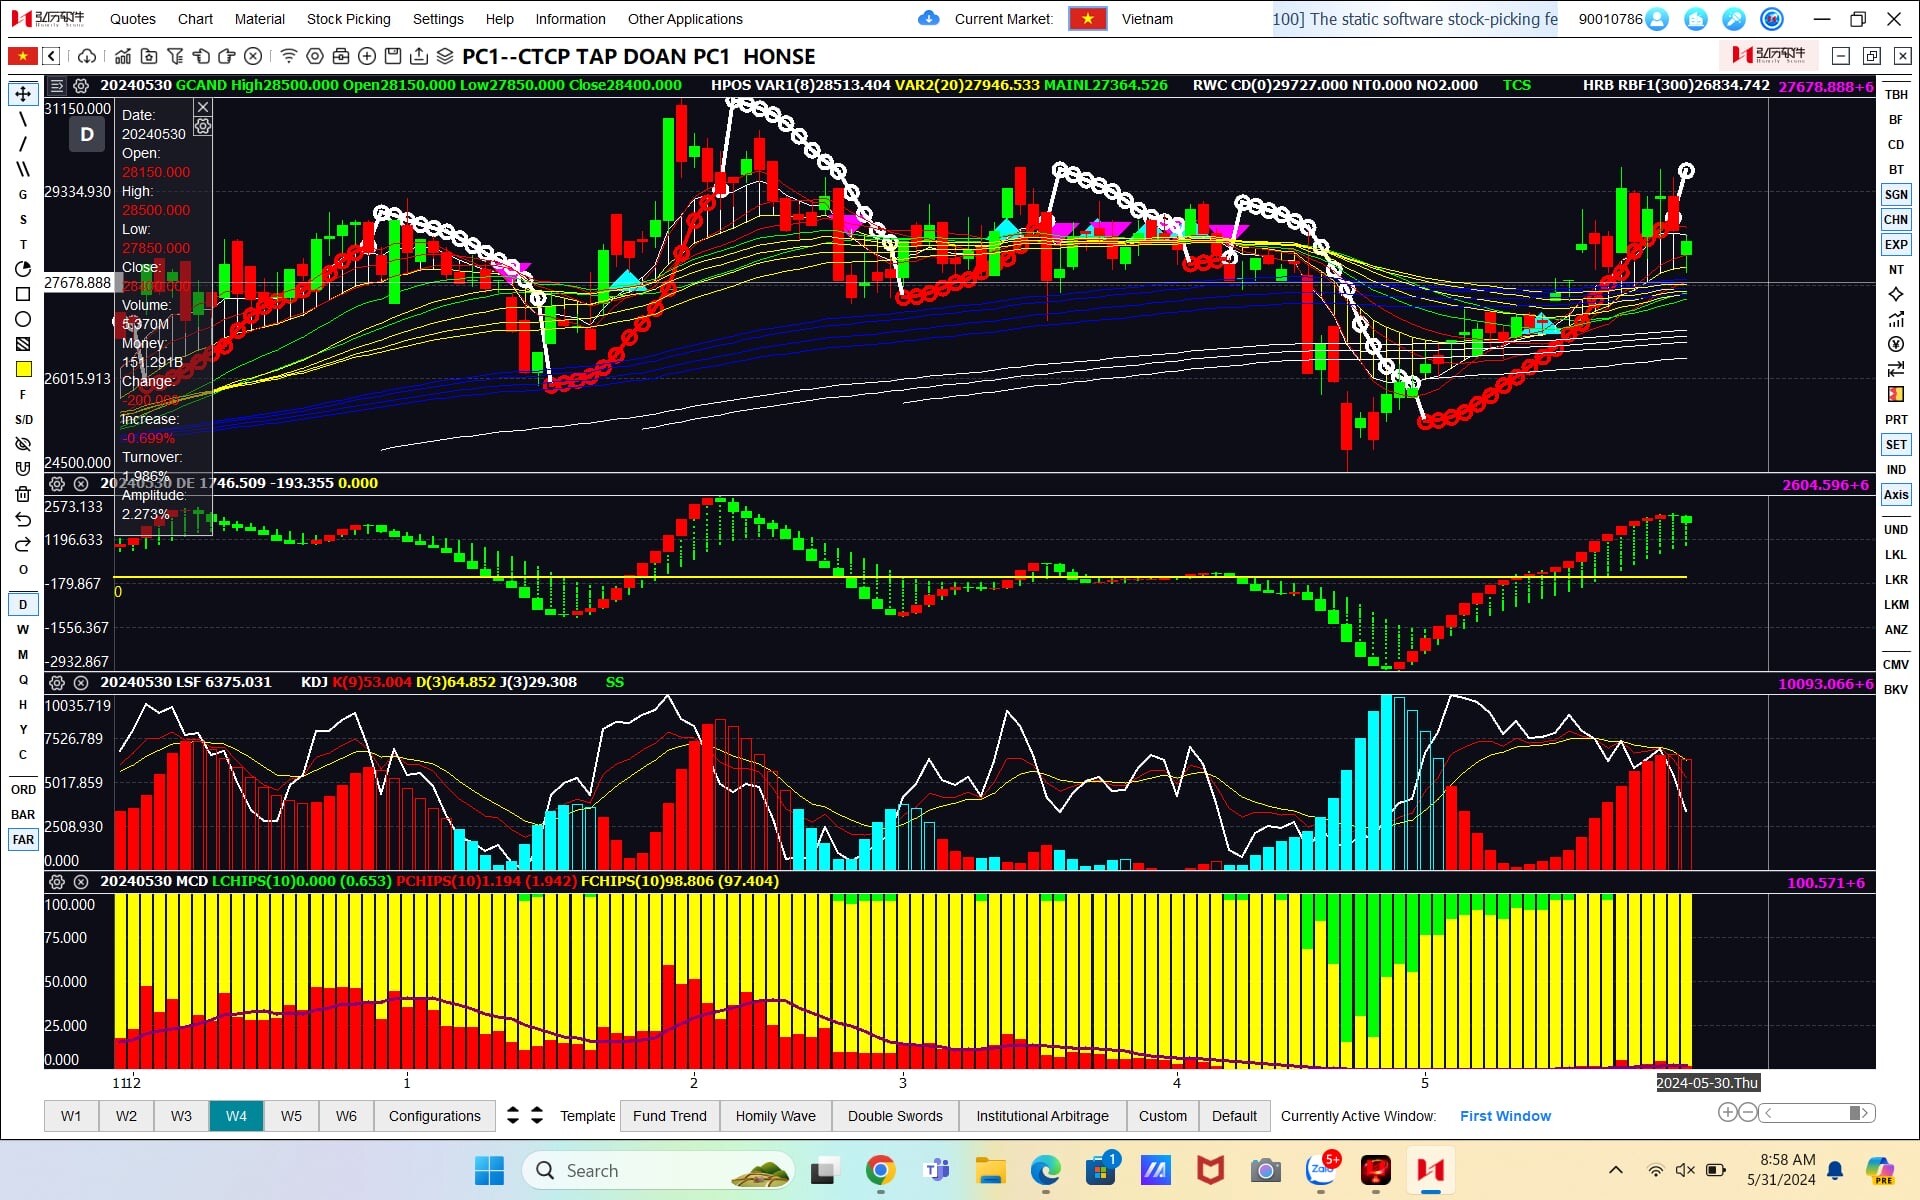
Task: Apply the Double Swords template
Action: pyautogui.click(x=895, y=1116)
